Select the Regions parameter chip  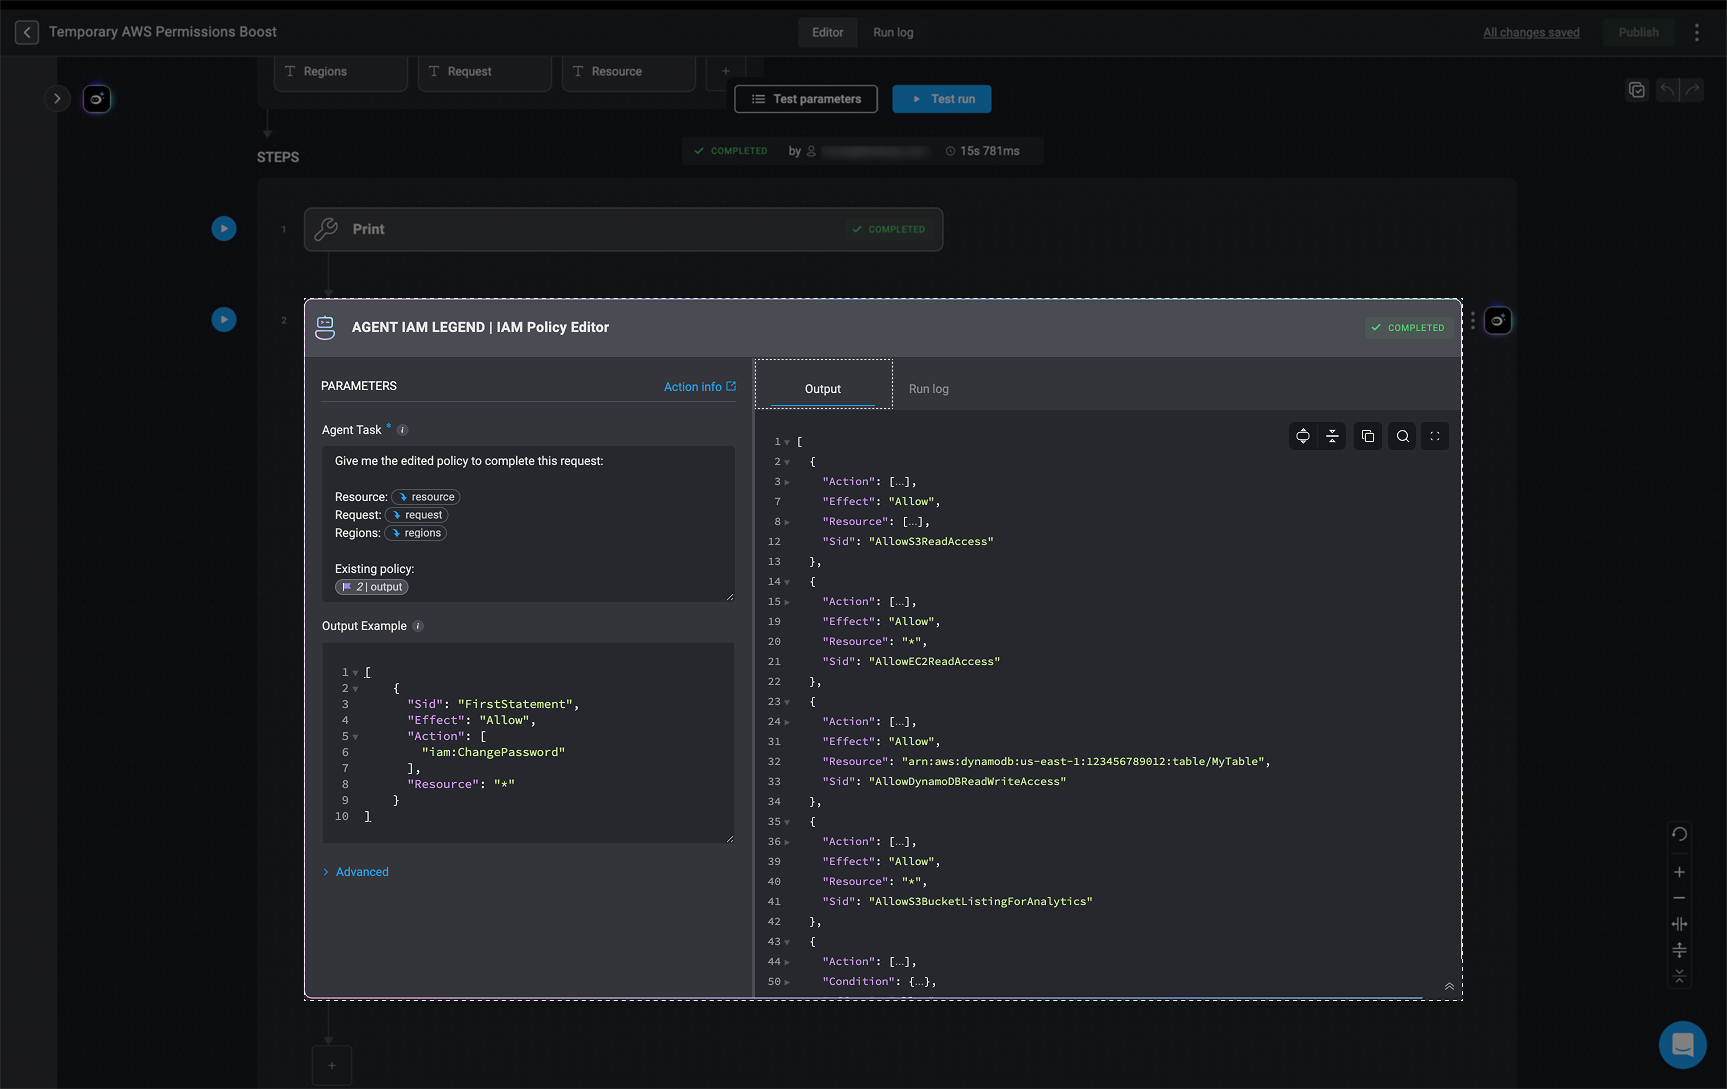pos(341,72)
